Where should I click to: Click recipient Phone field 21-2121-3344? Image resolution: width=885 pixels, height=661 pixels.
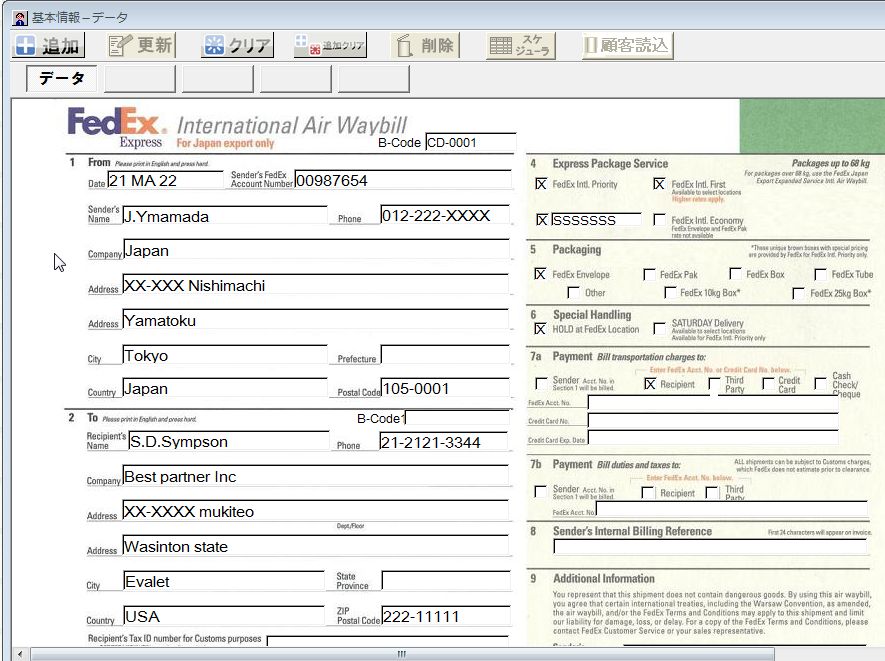click(x=444, y=442)
